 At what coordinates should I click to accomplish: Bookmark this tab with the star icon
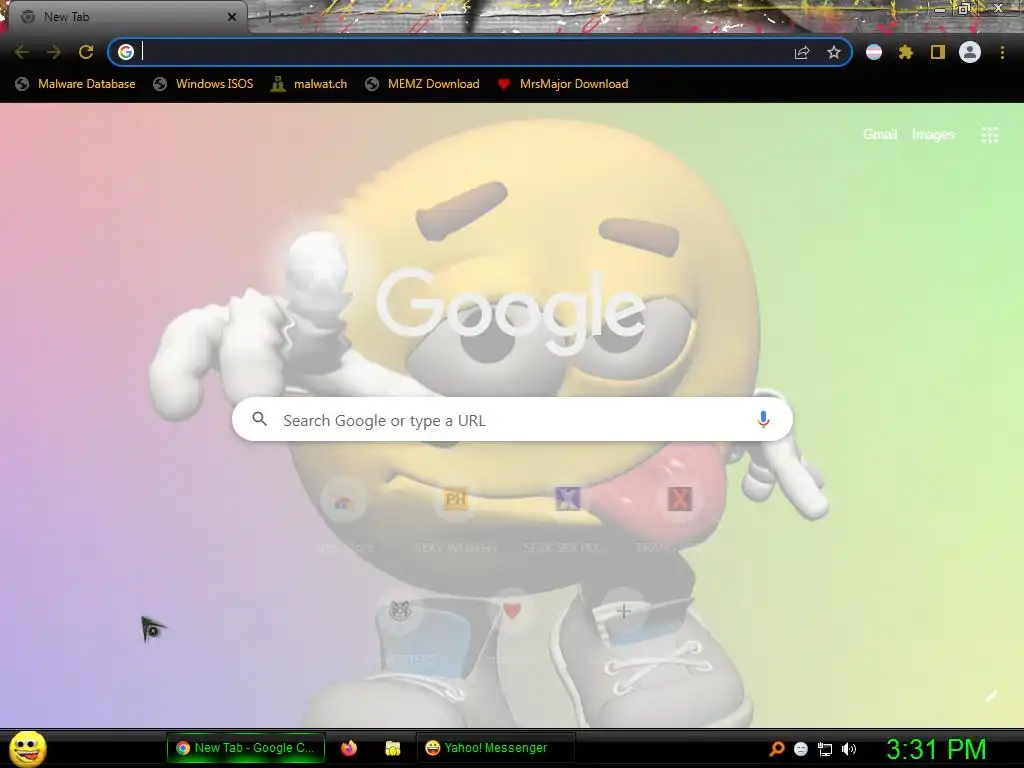(834, 52)
